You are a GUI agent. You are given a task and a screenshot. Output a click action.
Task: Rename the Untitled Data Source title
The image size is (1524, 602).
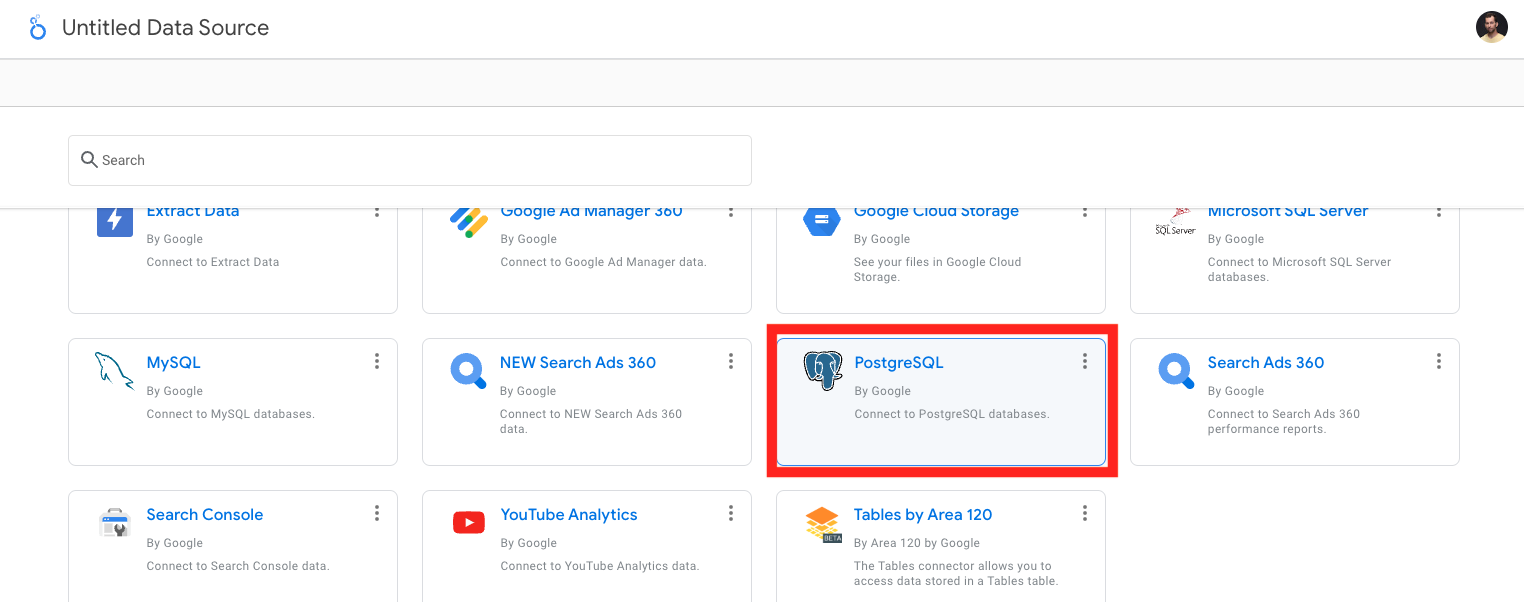pos(165,28)
